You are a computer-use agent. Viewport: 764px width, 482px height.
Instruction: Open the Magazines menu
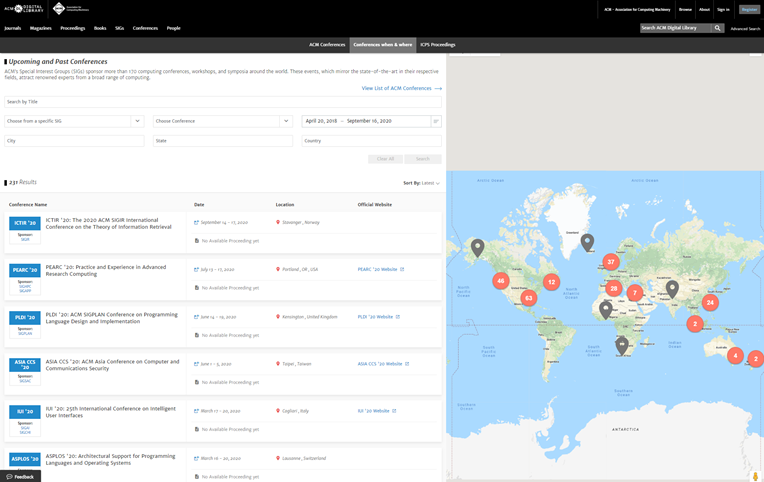point(41,28)
